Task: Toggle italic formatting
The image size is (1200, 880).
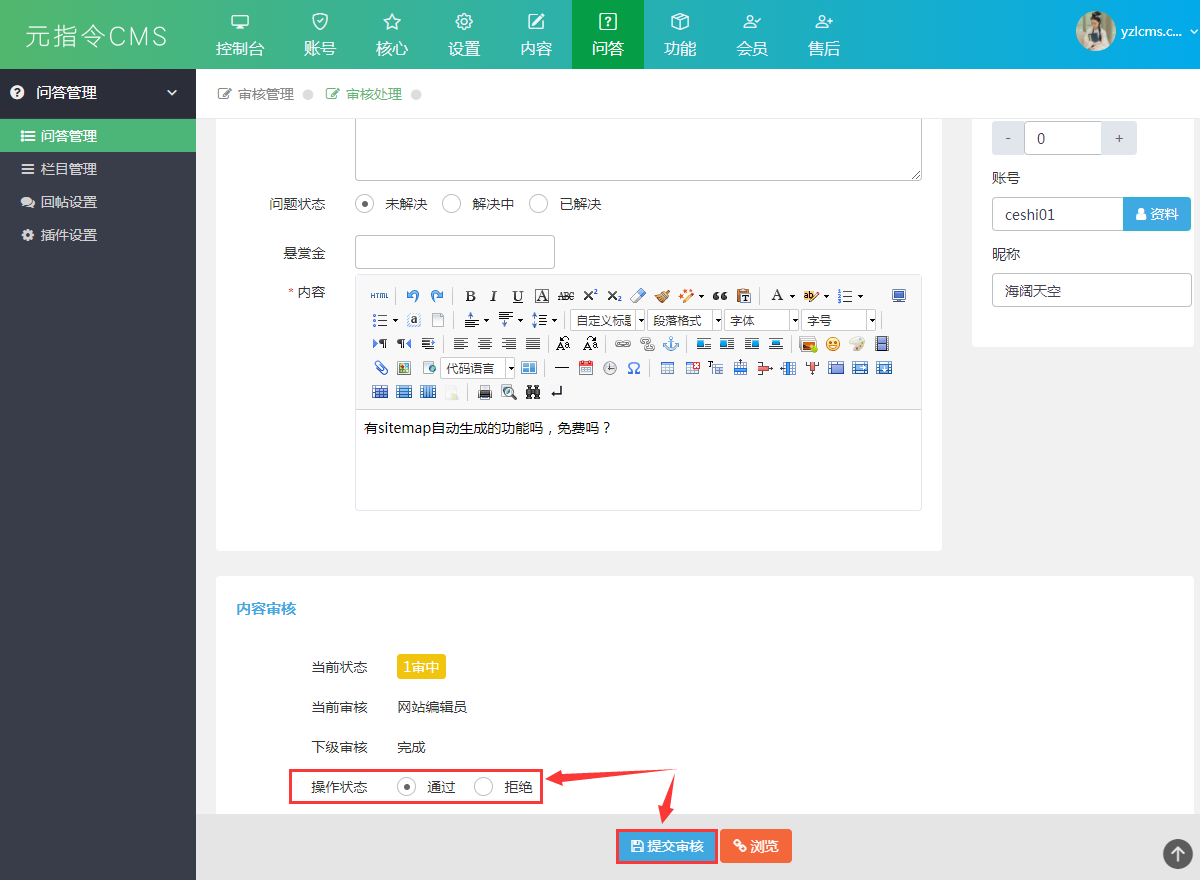Action: [493, 296]
